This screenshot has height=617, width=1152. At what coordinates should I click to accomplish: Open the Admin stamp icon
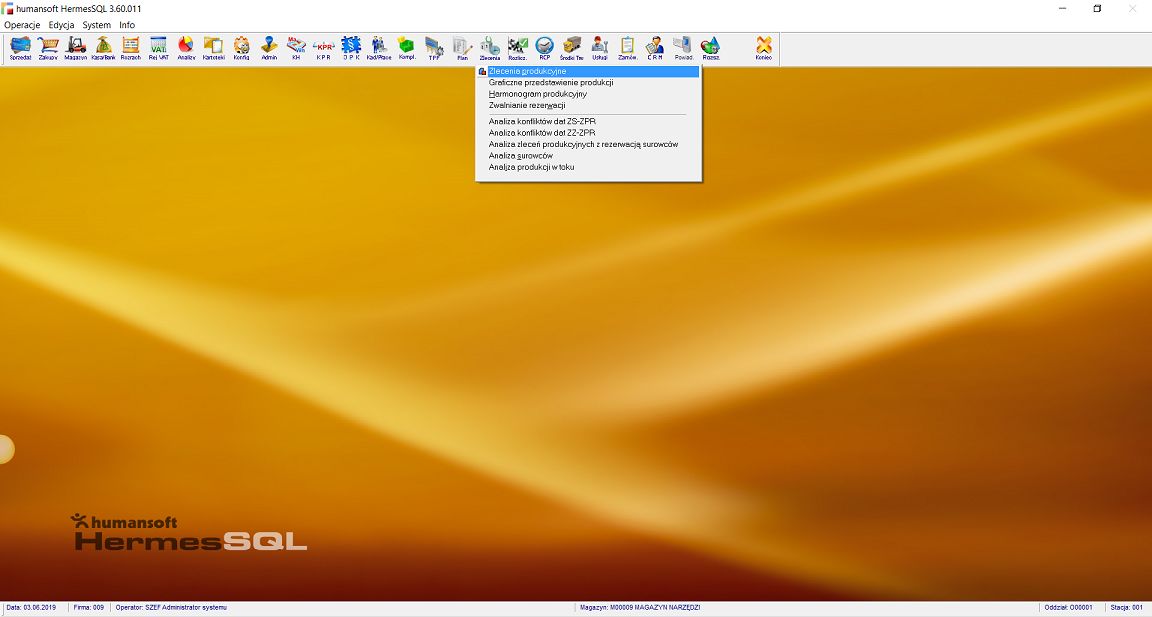coord(269,48)
